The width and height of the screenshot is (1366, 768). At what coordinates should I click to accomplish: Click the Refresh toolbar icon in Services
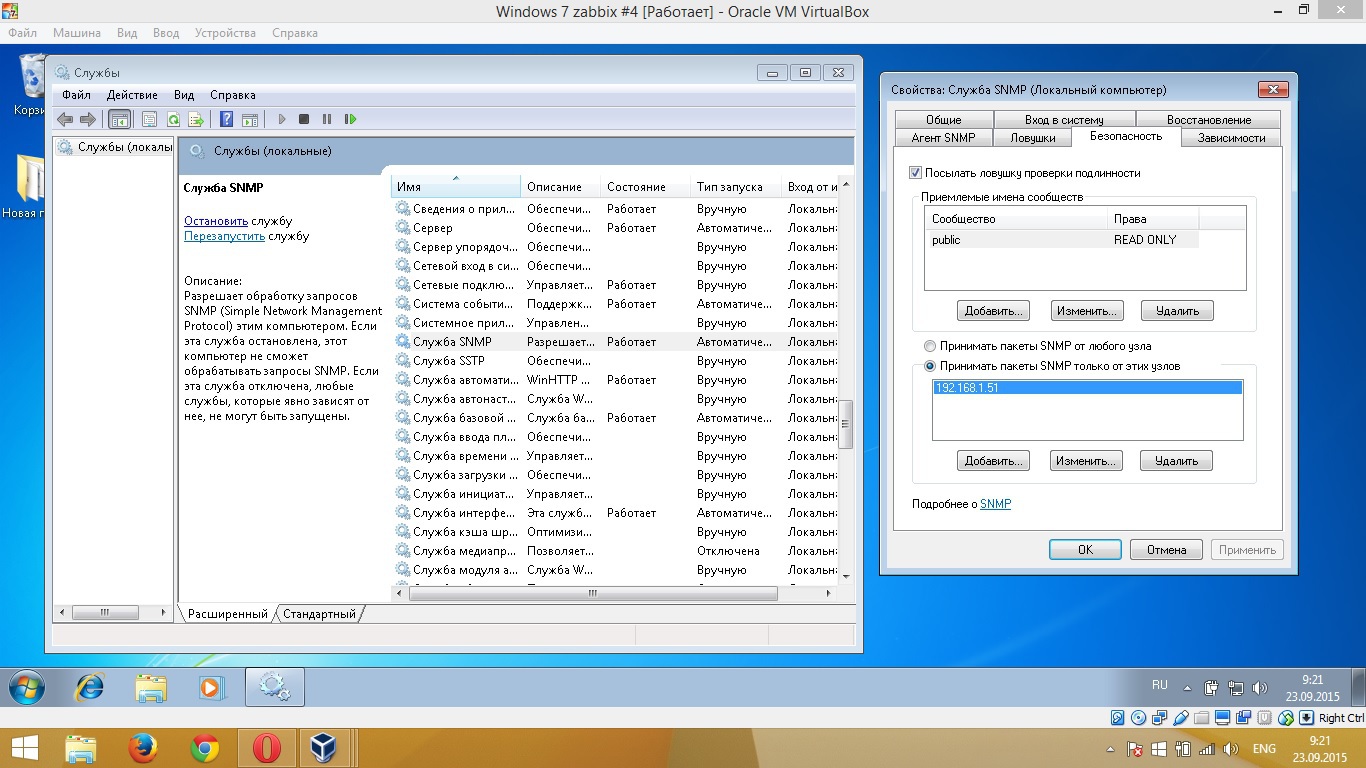173,119
